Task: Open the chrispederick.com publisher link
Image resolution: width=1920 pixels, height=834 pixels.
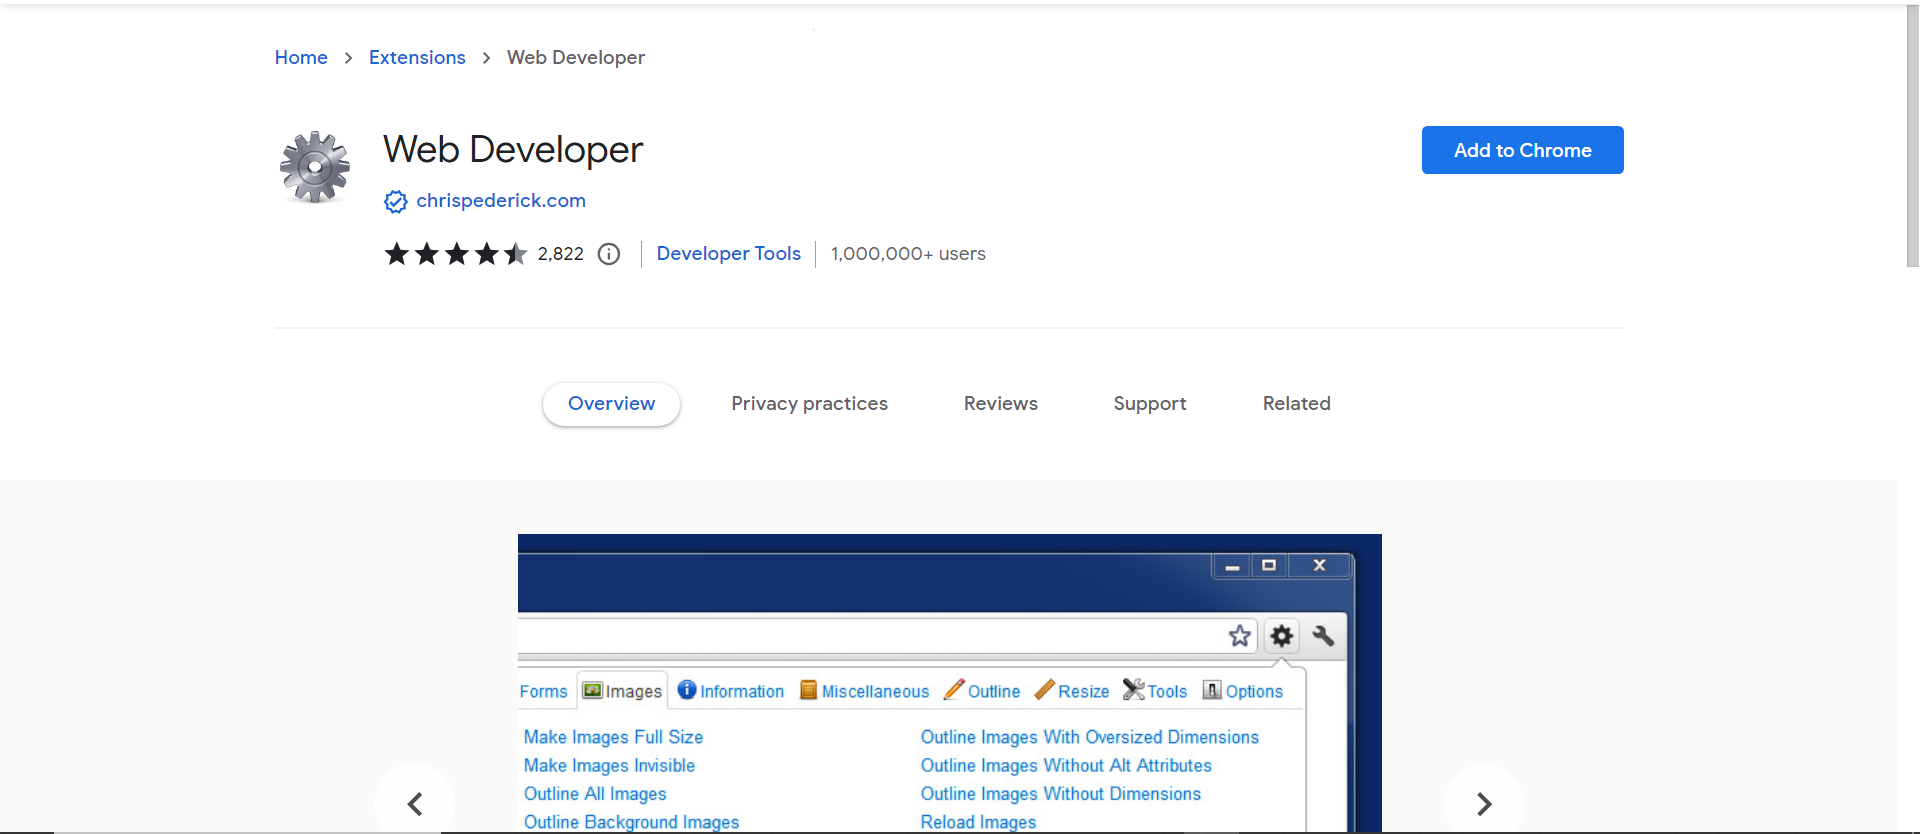Action: 501,201
